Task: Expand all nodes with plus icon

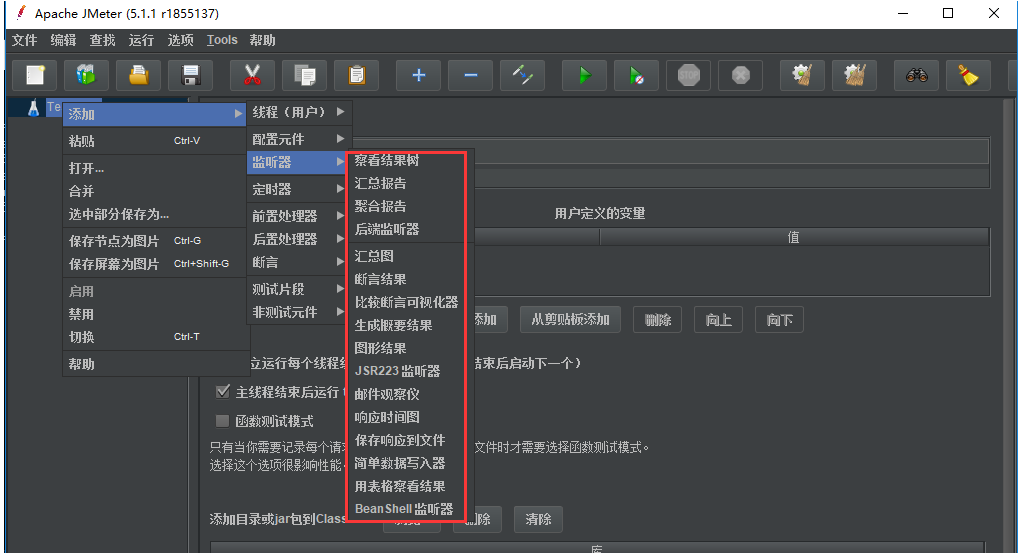Action: coord(419,75)
